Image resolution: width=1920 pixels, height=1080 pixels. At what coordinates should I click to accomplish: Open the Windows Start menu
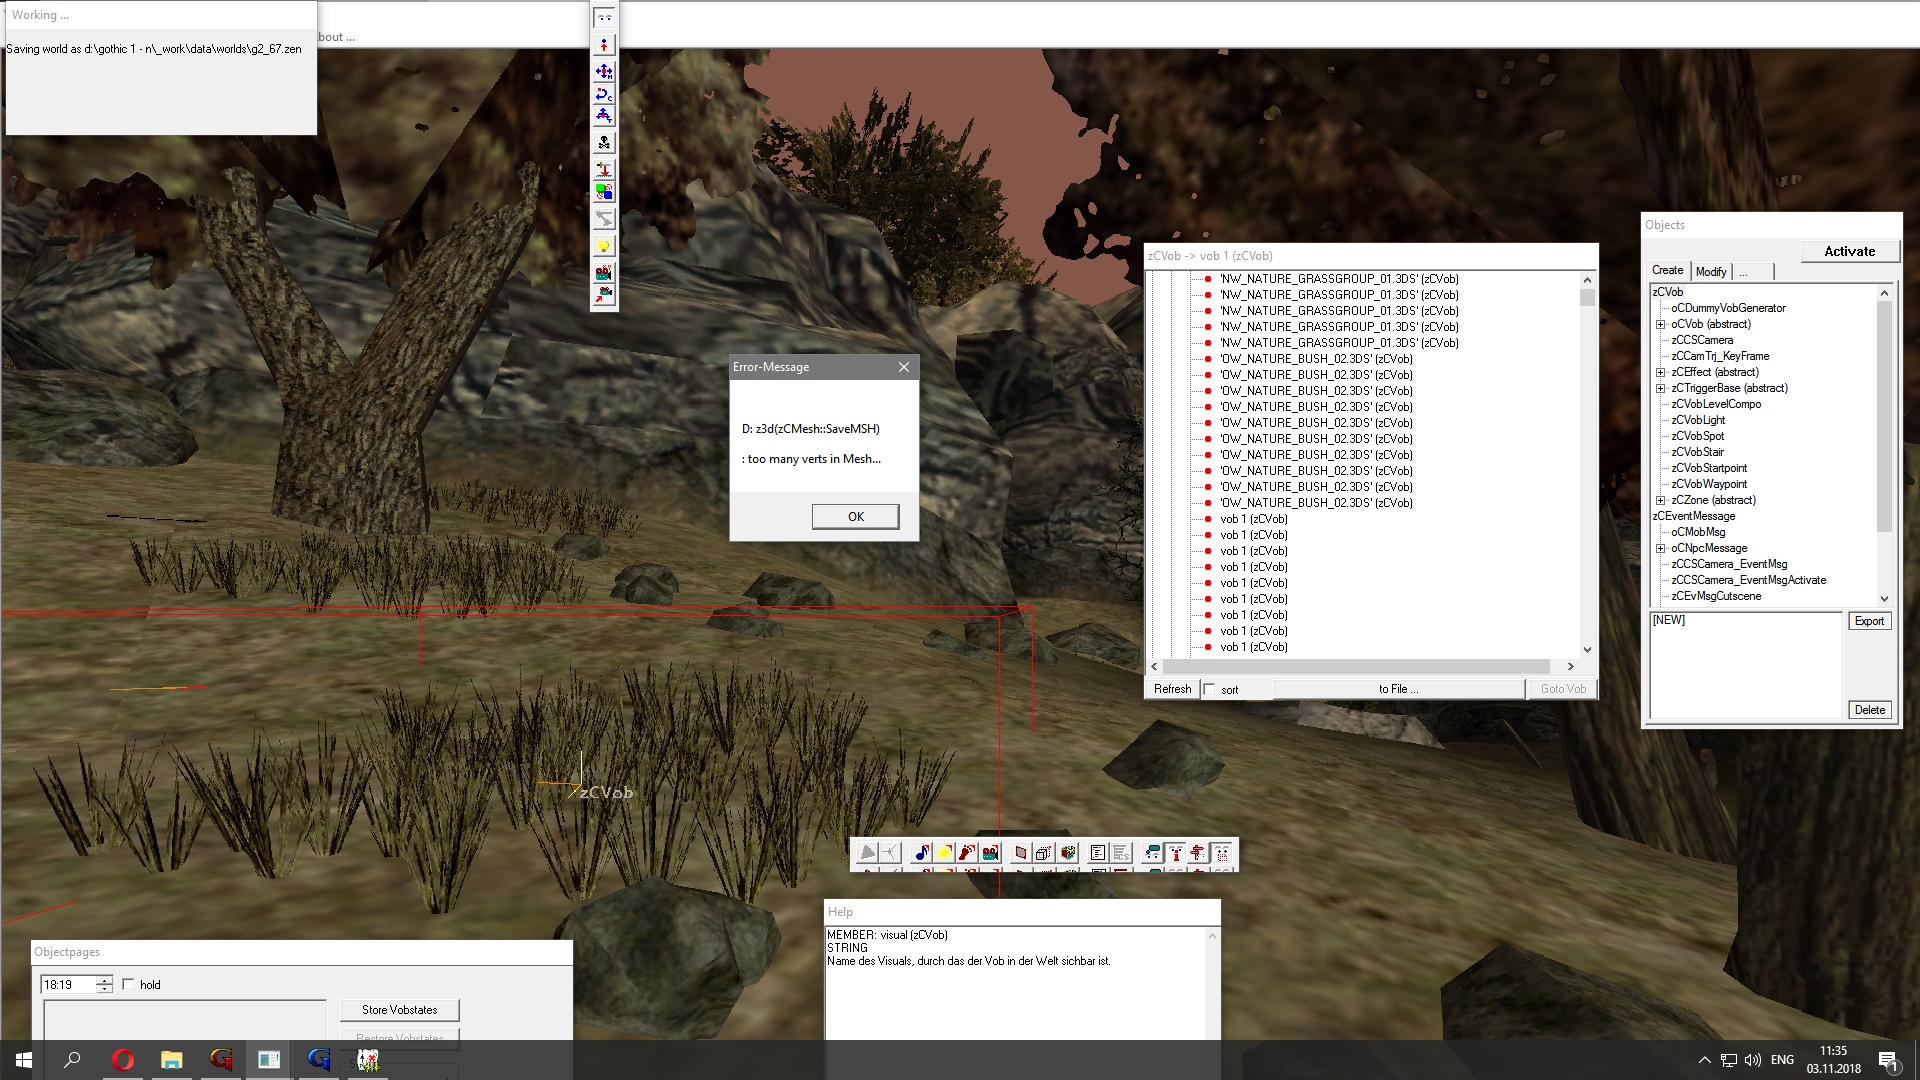[24, 1060]
